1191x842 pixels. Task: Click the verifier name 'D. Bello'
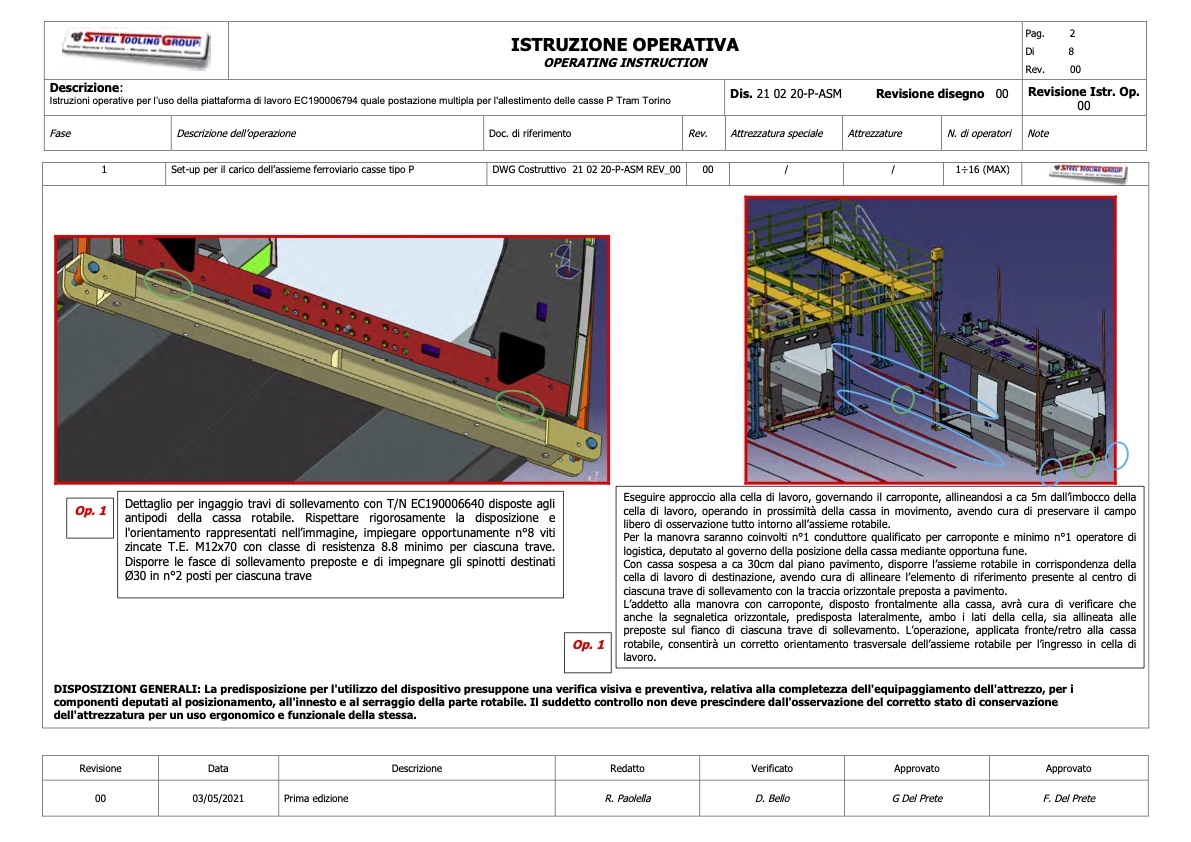772,799
